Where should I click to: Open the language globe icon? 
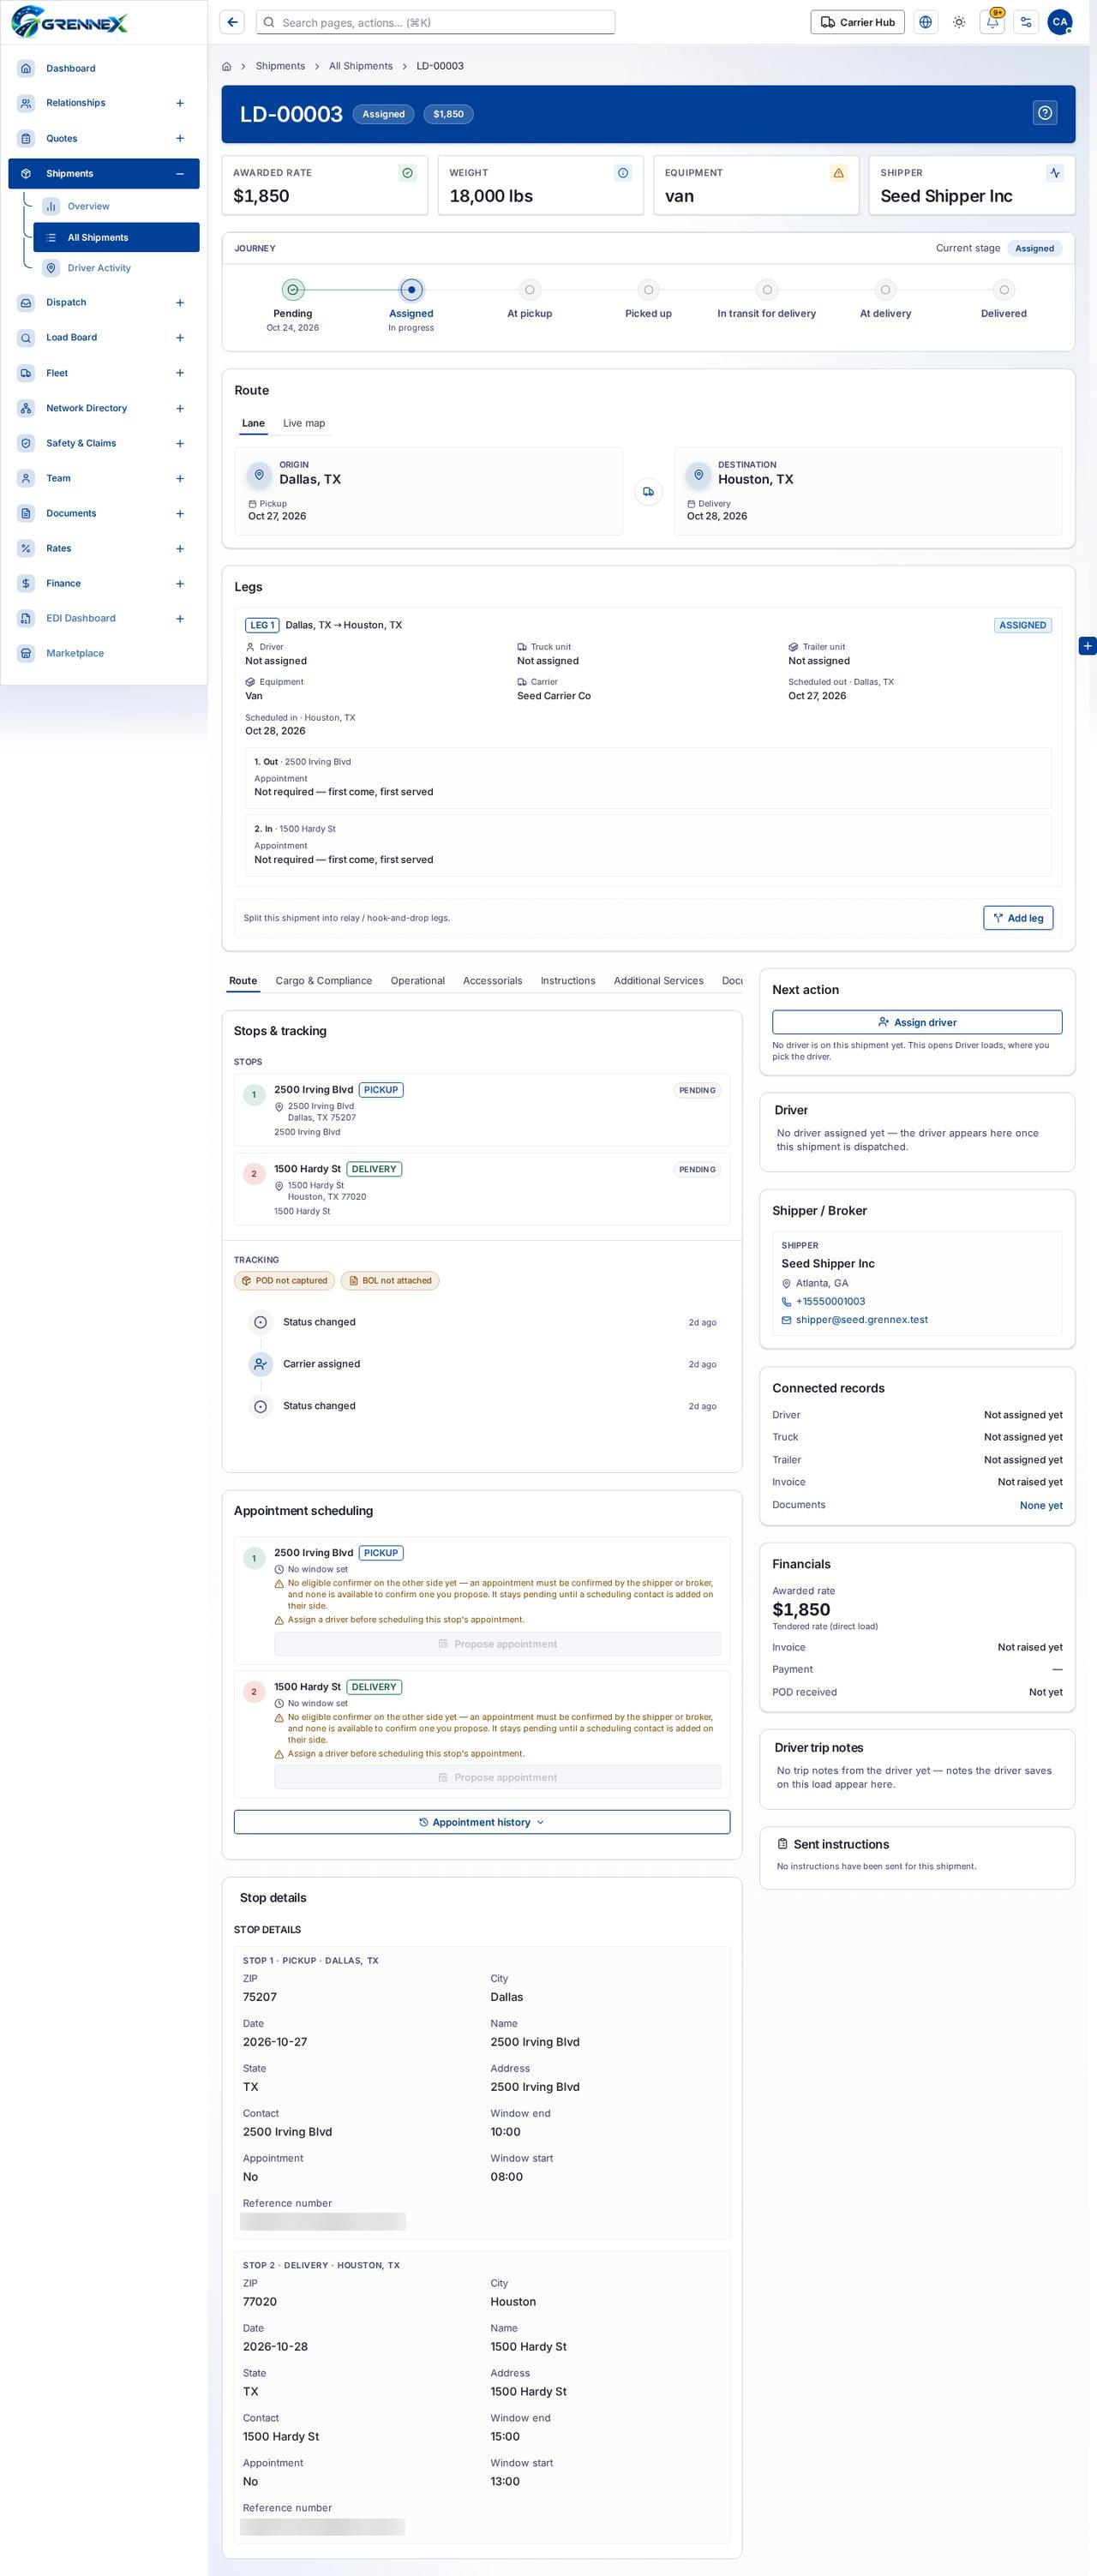(926, 22)
